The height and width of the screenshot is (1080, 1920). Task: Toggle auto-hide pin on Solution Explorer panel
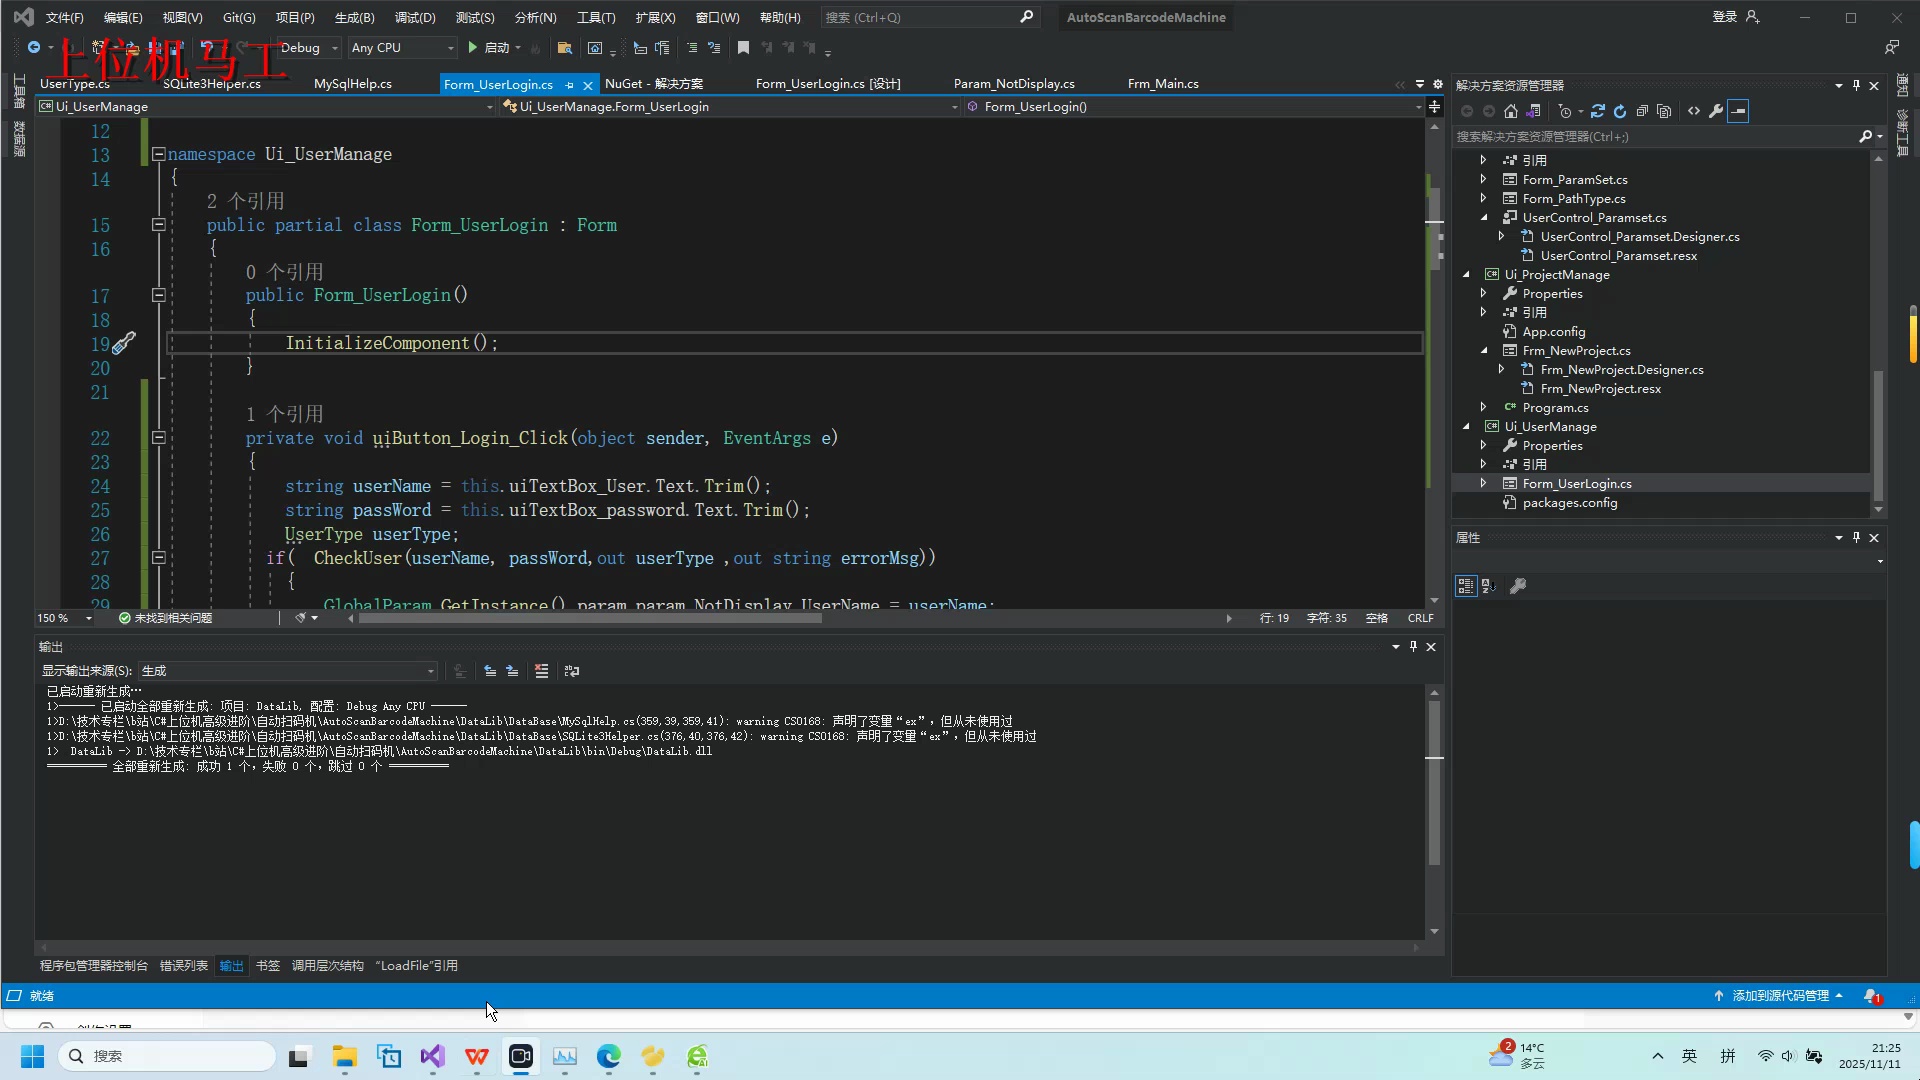1856,86
